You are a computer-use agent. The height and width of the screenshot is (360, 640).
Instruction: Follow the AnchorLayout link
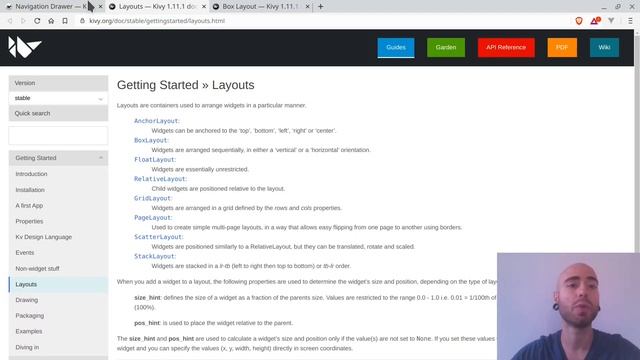(x=156, y=121)
